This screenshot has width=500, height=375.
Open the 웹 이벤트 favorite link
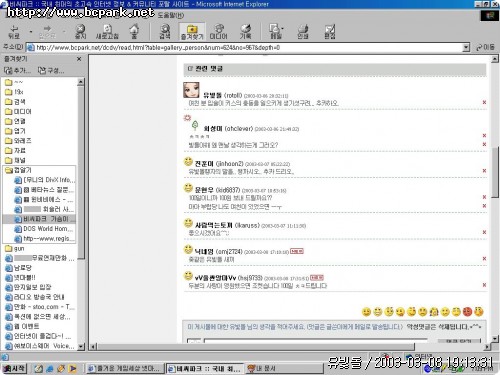pyautogui.click(x=22, y=326)
